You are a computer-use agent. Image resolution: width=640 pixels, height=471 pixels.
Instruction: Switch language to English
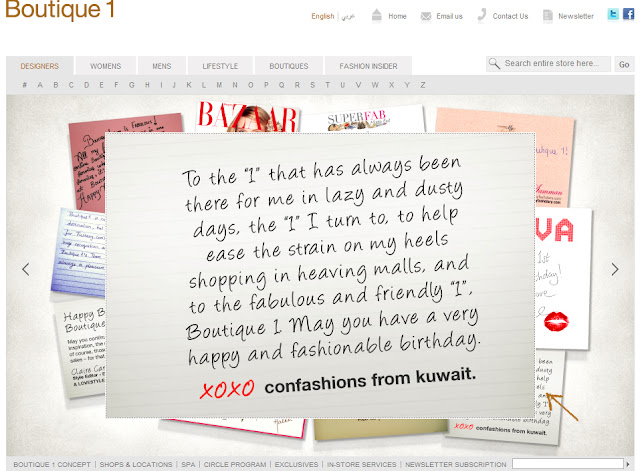pos(322,16)
